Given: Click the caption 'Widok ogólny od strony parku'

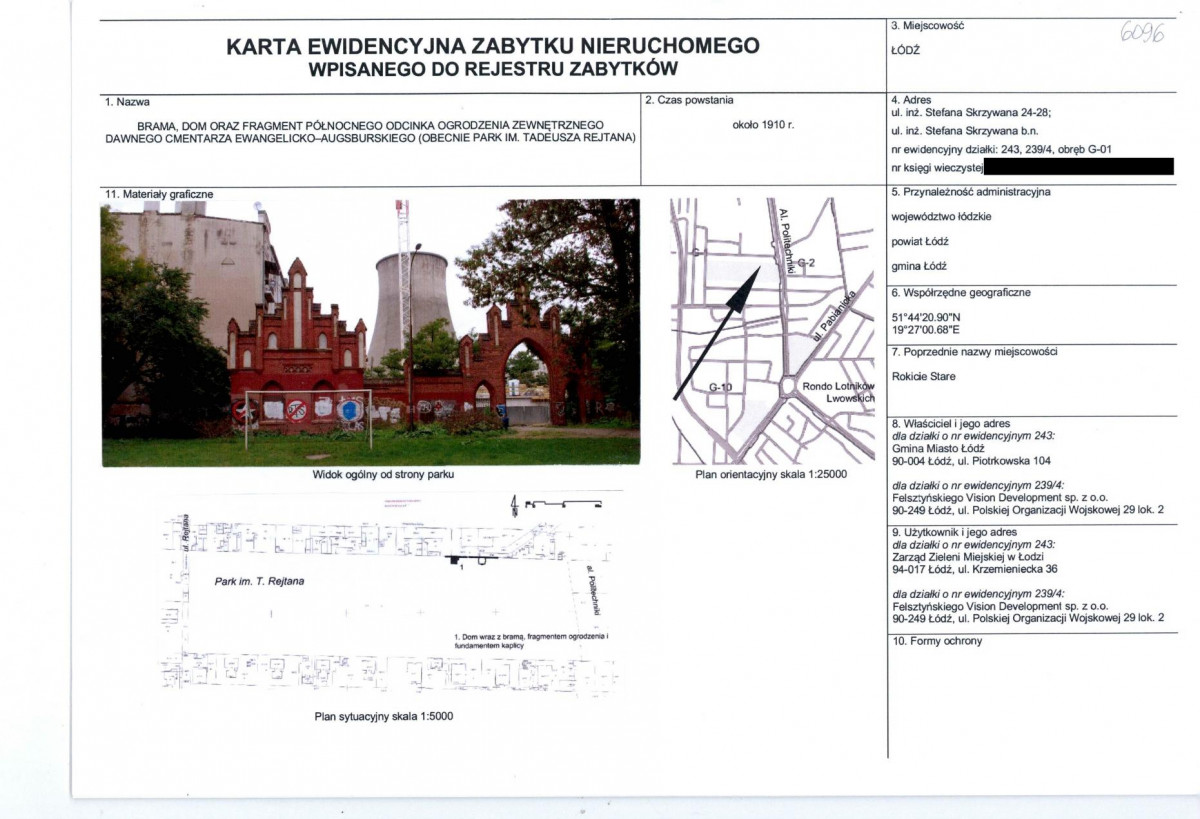Looking at the screenshot, I should 384,475.
